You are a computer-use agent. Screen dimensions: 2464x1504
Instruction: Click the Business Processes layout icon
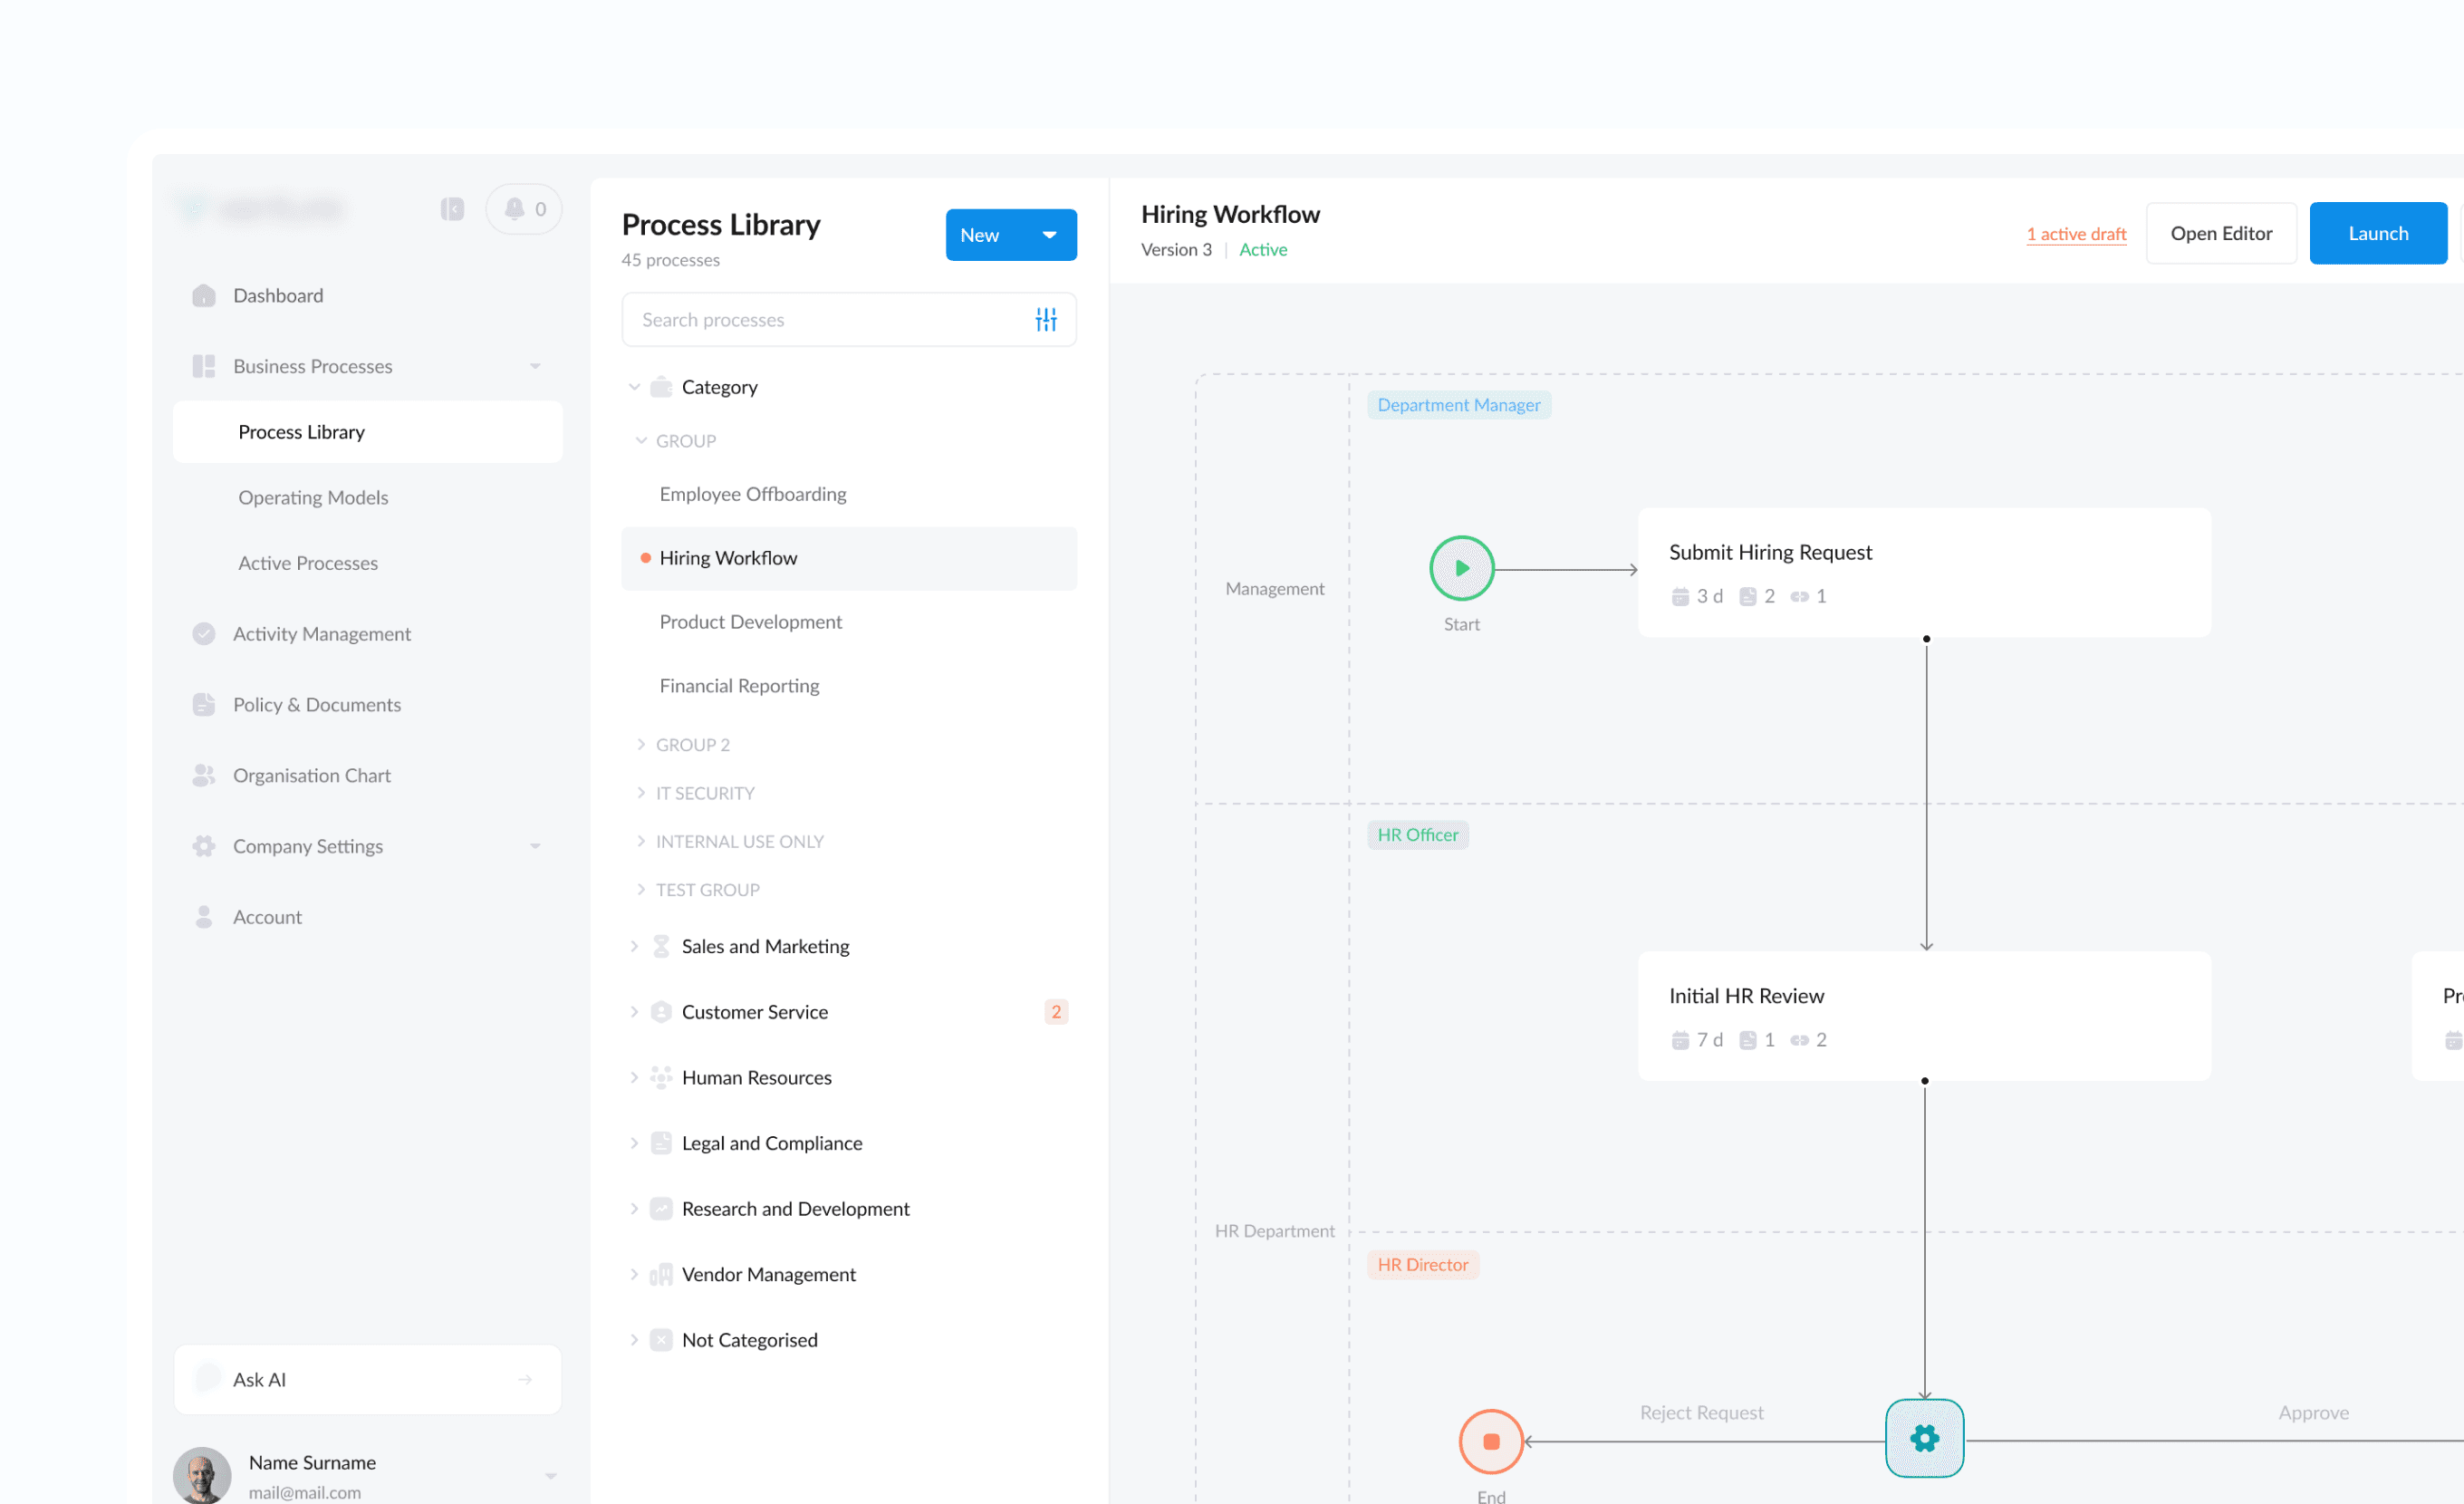pos(204,366)
